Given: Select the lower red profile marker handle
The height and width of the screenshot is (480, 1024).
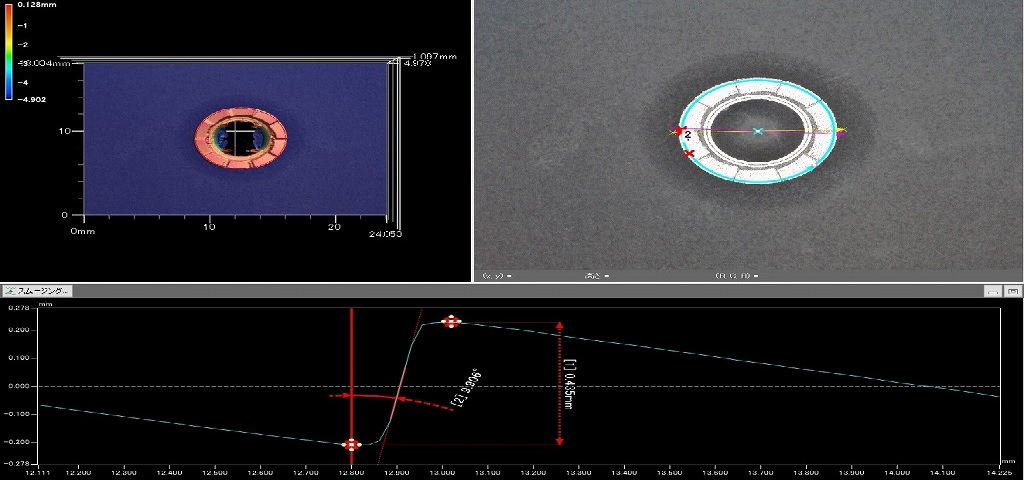Looking at the screenshot, I should tap(351, 445).
